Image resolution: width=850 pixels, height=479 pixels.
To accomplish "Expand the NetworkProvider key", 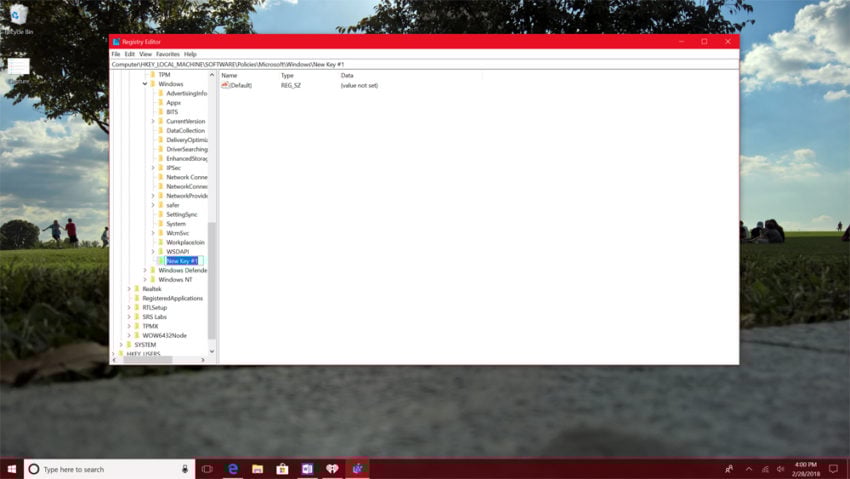I will [x=153, y=196].
